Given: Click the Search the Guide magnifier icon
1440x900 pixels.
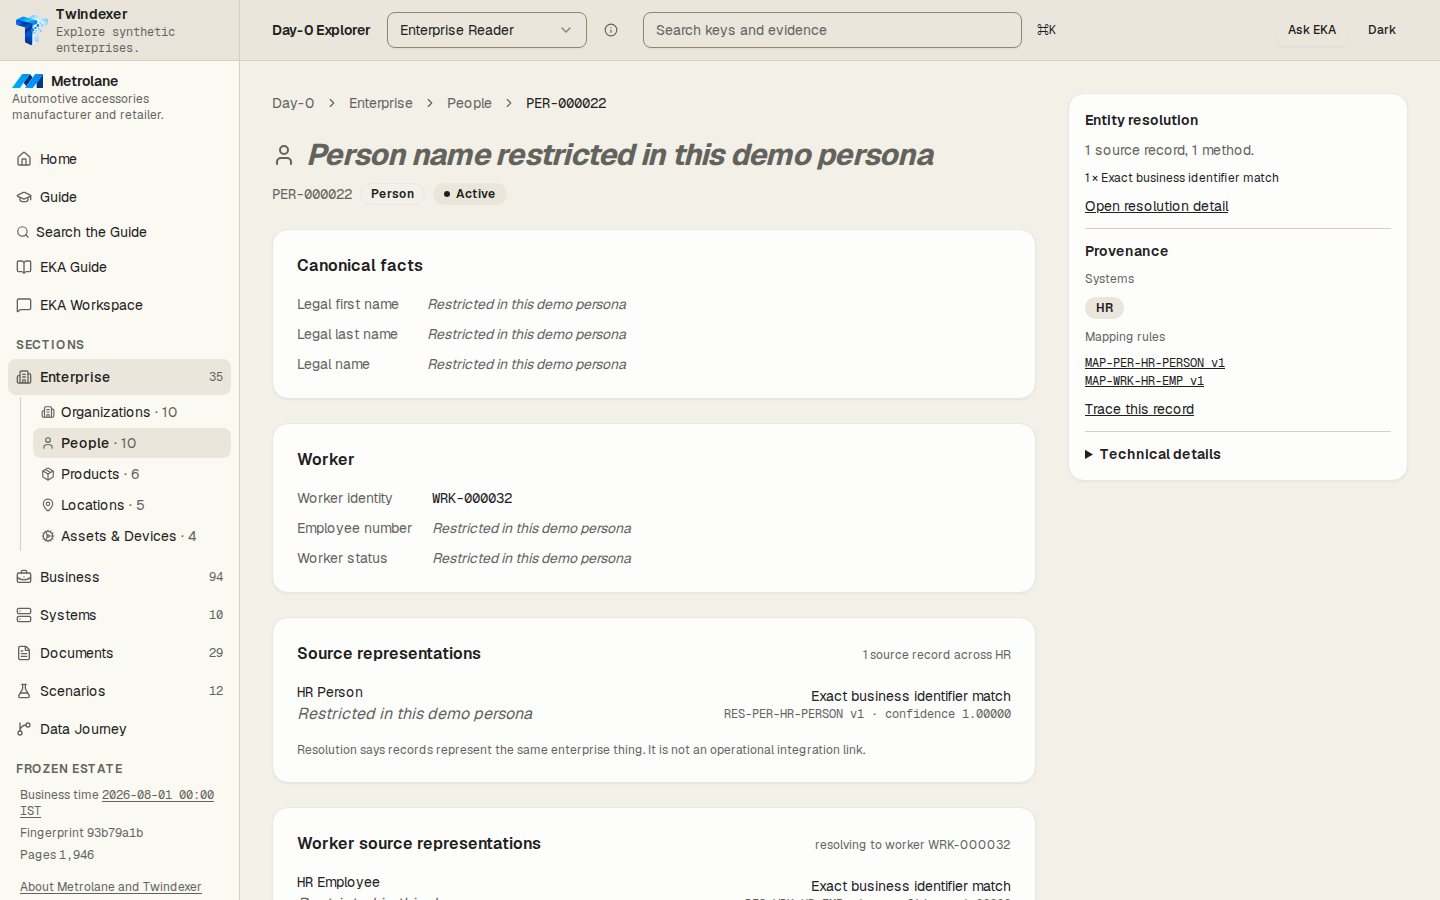Looking at the screenshot, I should point(23,232).
